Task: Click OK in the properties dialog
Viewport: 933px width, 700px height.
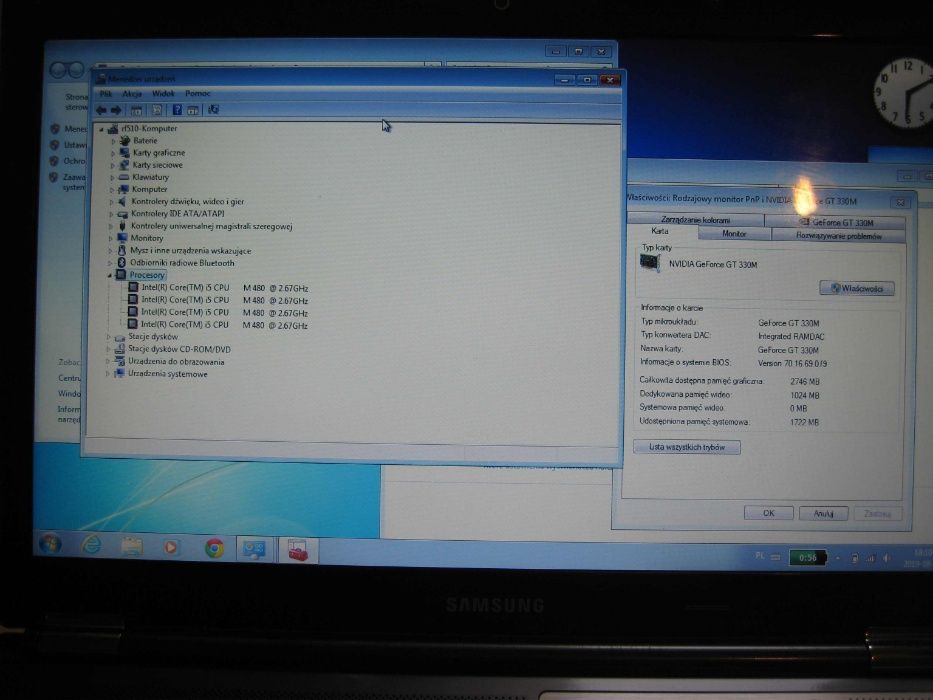Action: tap(768, 512)
